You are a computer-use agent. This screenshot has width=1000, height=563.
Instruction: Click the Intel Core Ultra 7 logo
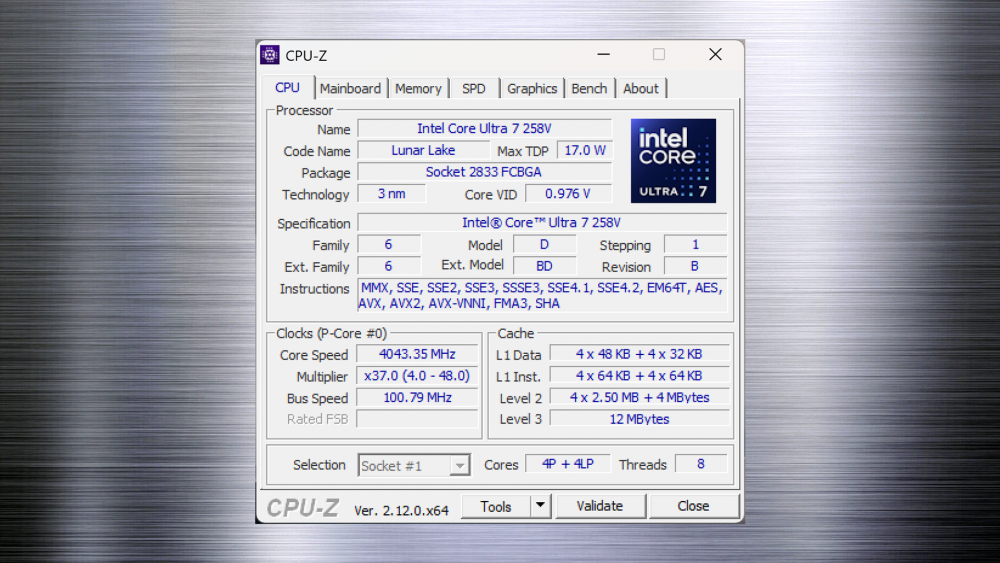click(673, 161)
